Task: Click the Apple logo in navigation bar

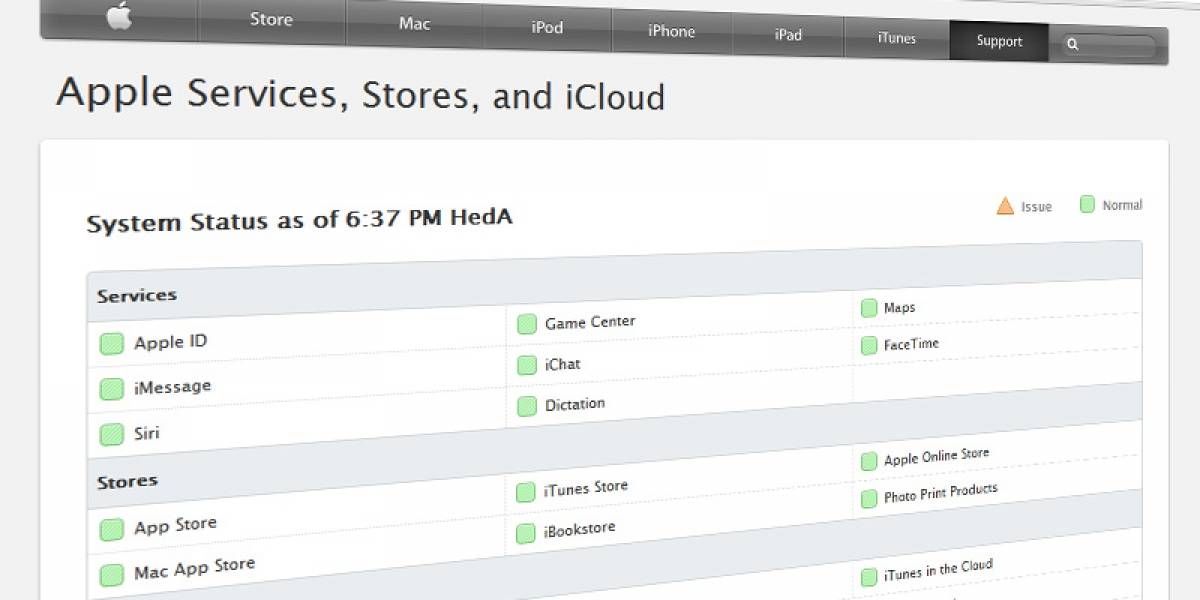Action: pos(119,16)
